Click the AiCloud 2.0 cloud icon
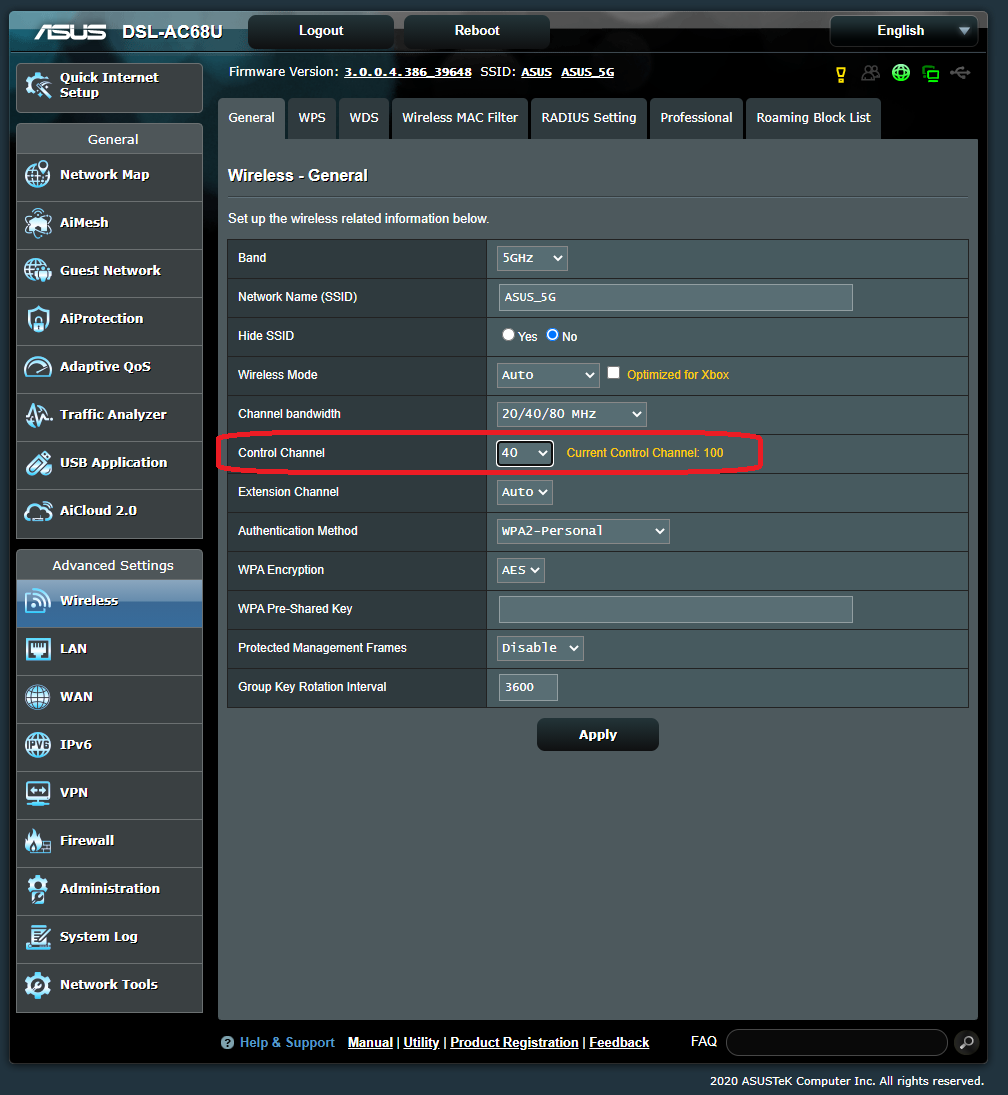The image size is (1008, 1095). [x=38, y=511]
